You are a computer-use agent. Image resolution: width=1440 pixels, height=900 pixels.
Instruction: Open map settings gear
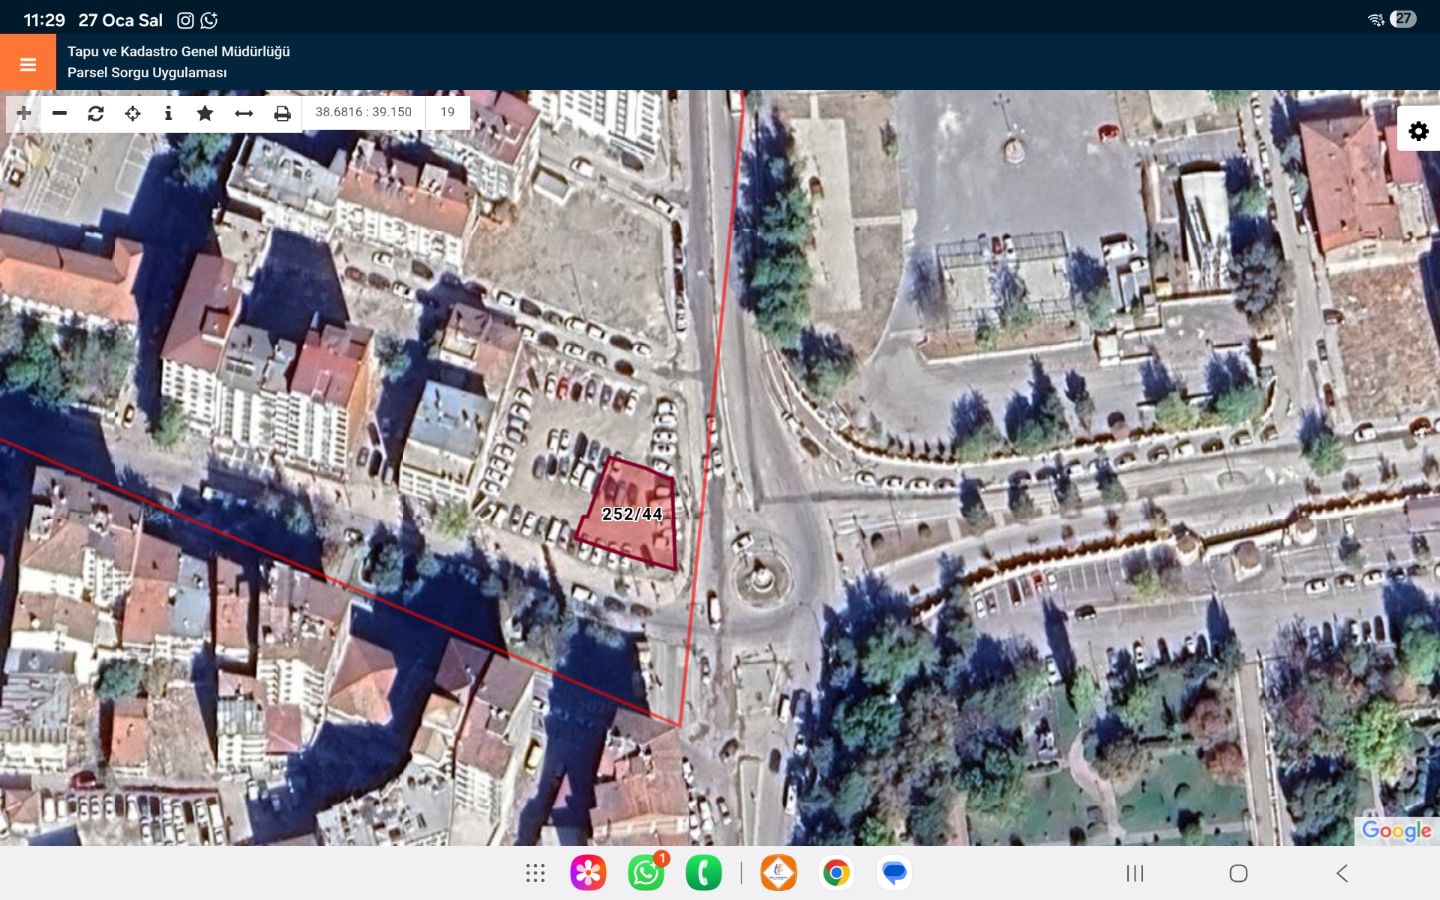click(x=1418, y=131)
